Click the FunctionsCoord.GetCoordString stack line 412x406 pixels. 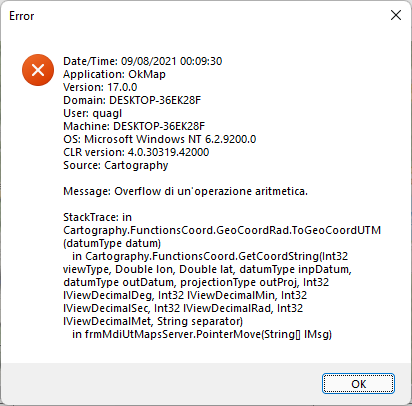tap(210, 256)
